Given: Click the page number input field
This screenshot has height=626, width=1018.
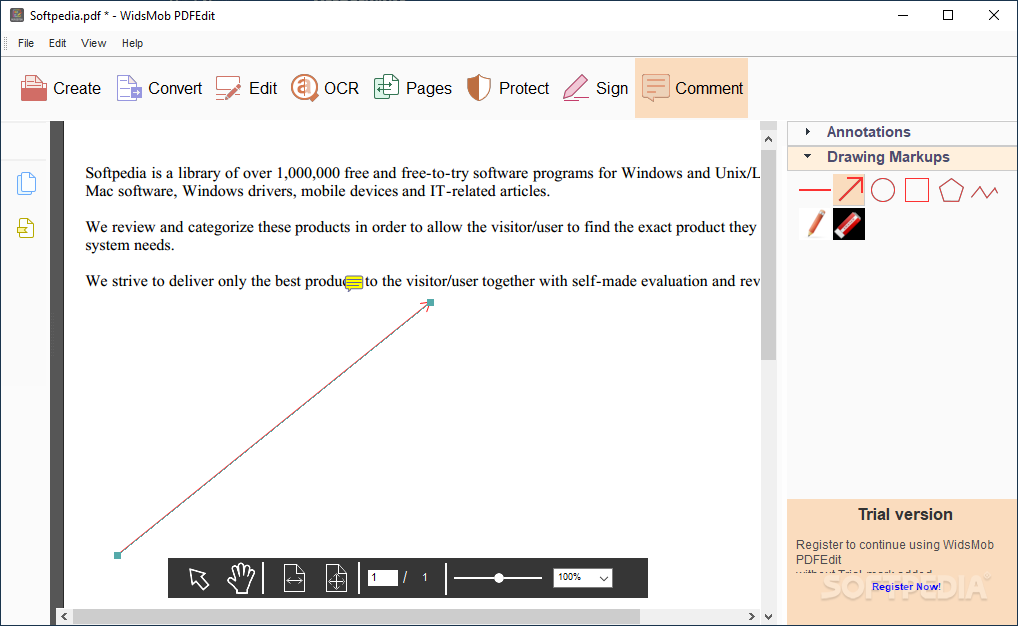Looking at the screenshot, I should coord(383,577).
